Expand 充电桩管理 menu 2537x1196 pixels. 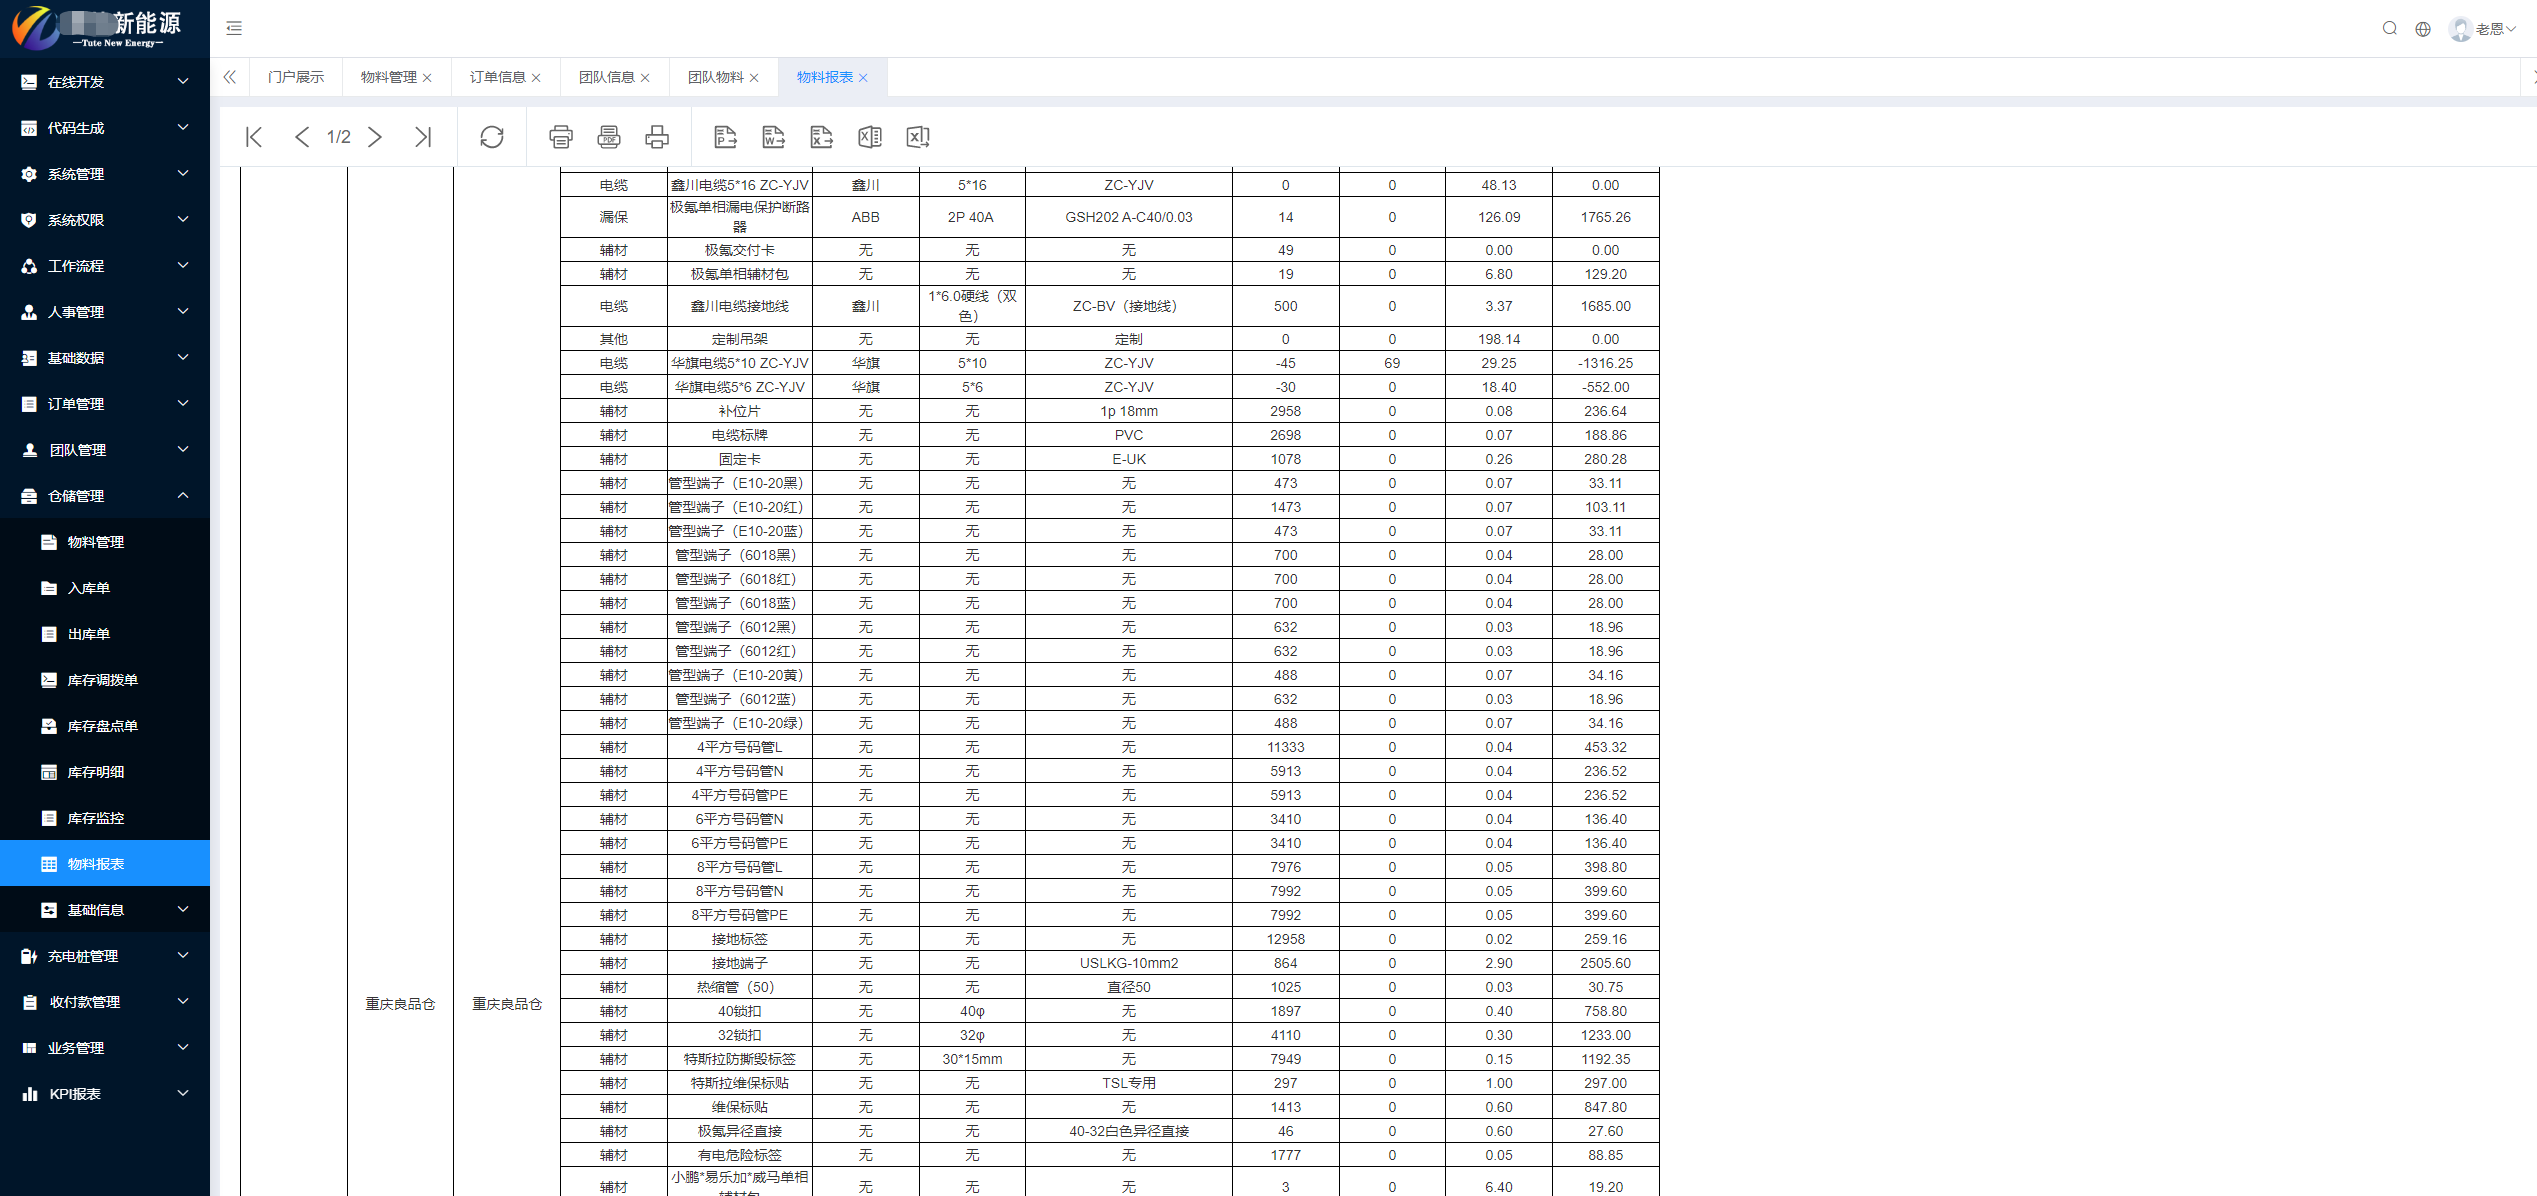[105, 956]
